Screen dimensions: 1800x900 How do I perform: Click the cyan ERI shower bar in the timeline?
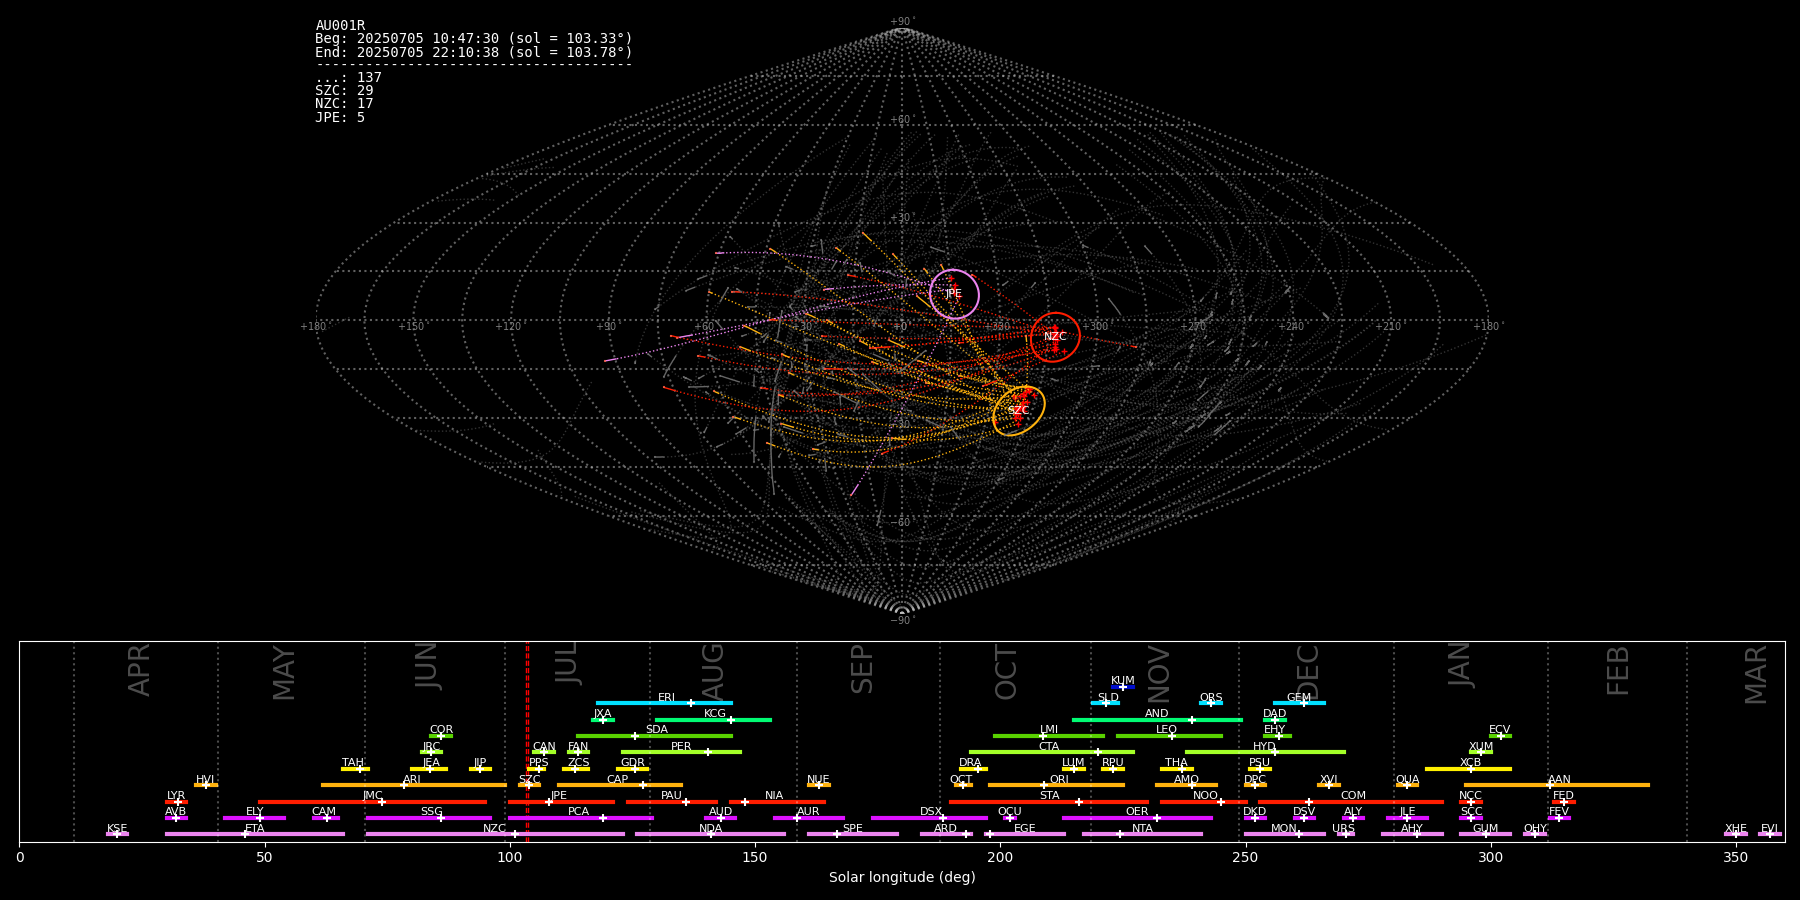pyautogui.click(x=664, y=703)
